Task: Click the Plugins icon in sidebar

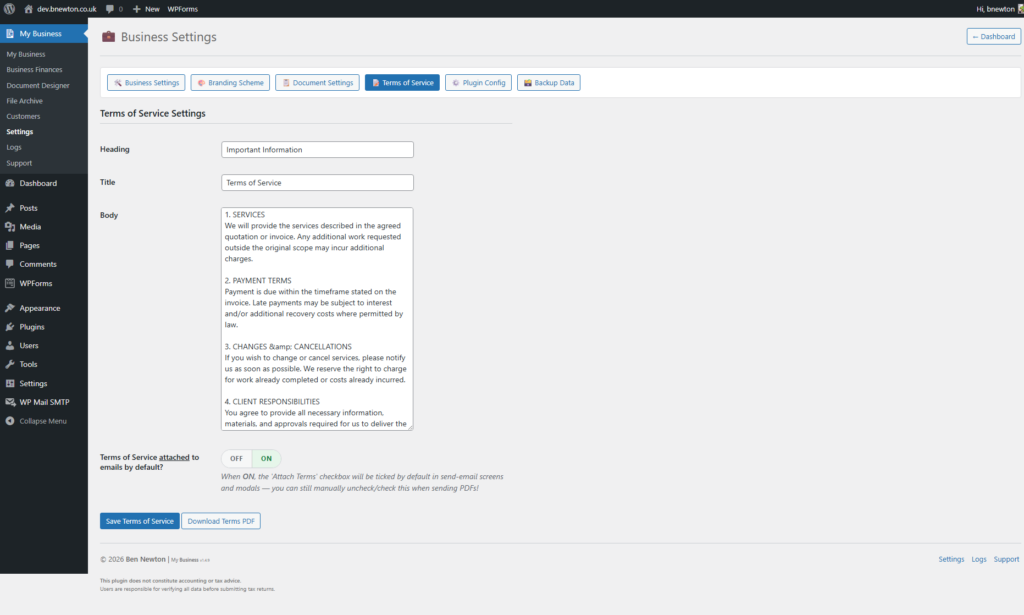Action: (10, 327)
